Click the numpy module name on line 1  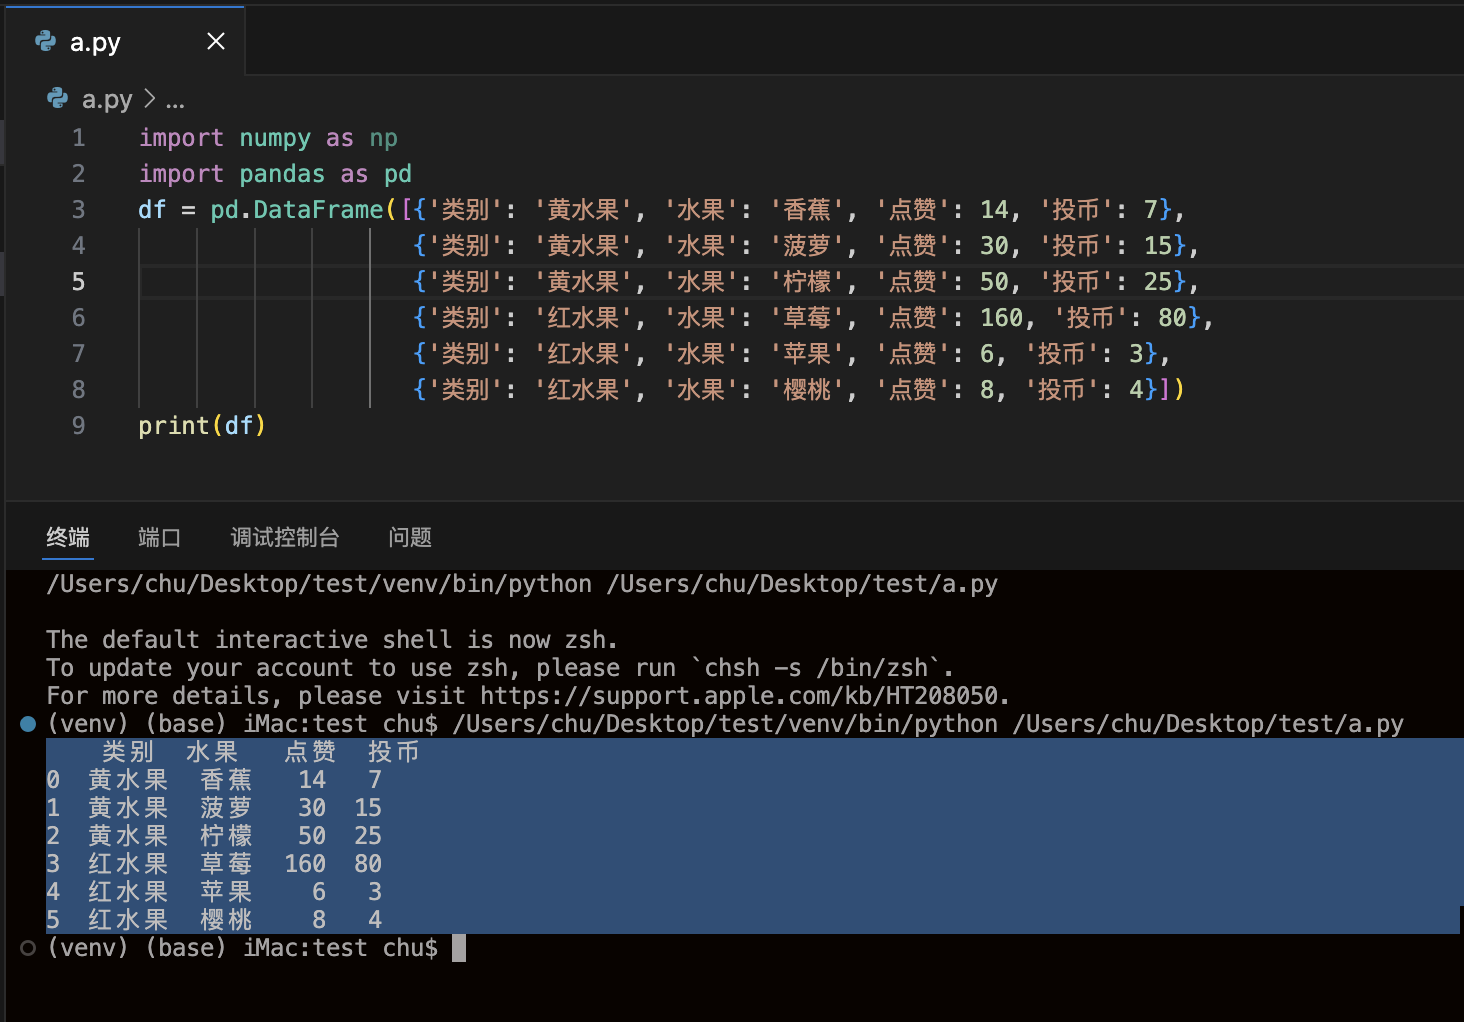tap(275, 138)
